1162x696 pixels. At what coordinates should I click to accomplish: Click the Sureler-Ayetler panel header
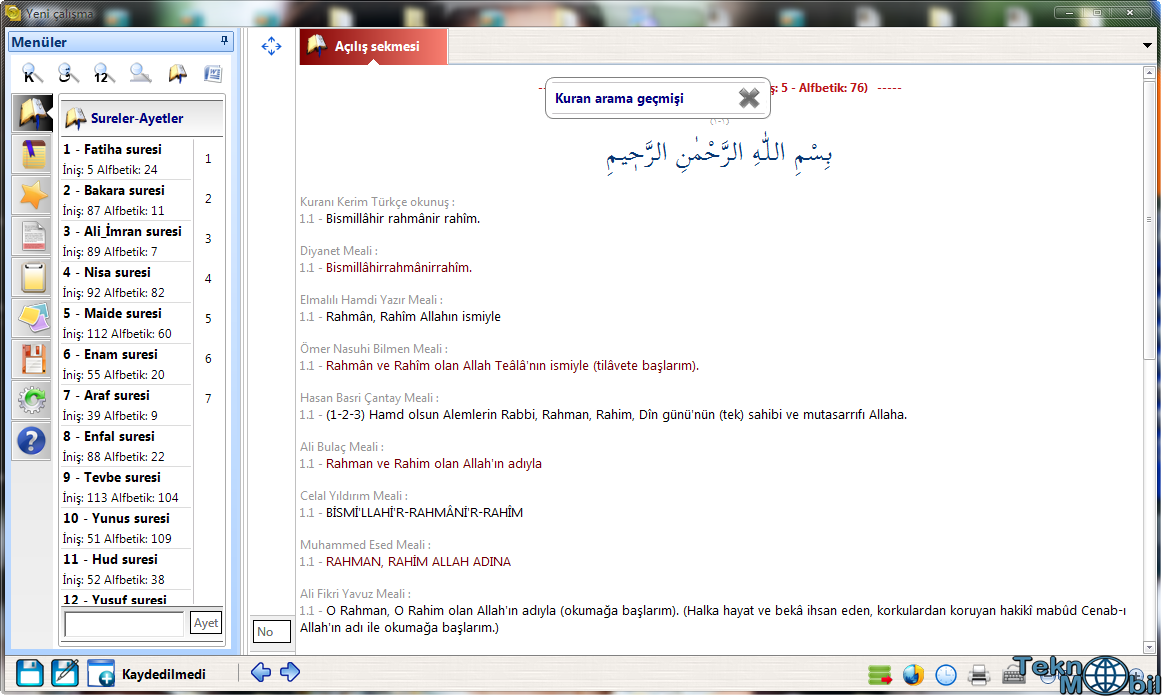coord(142,118)
